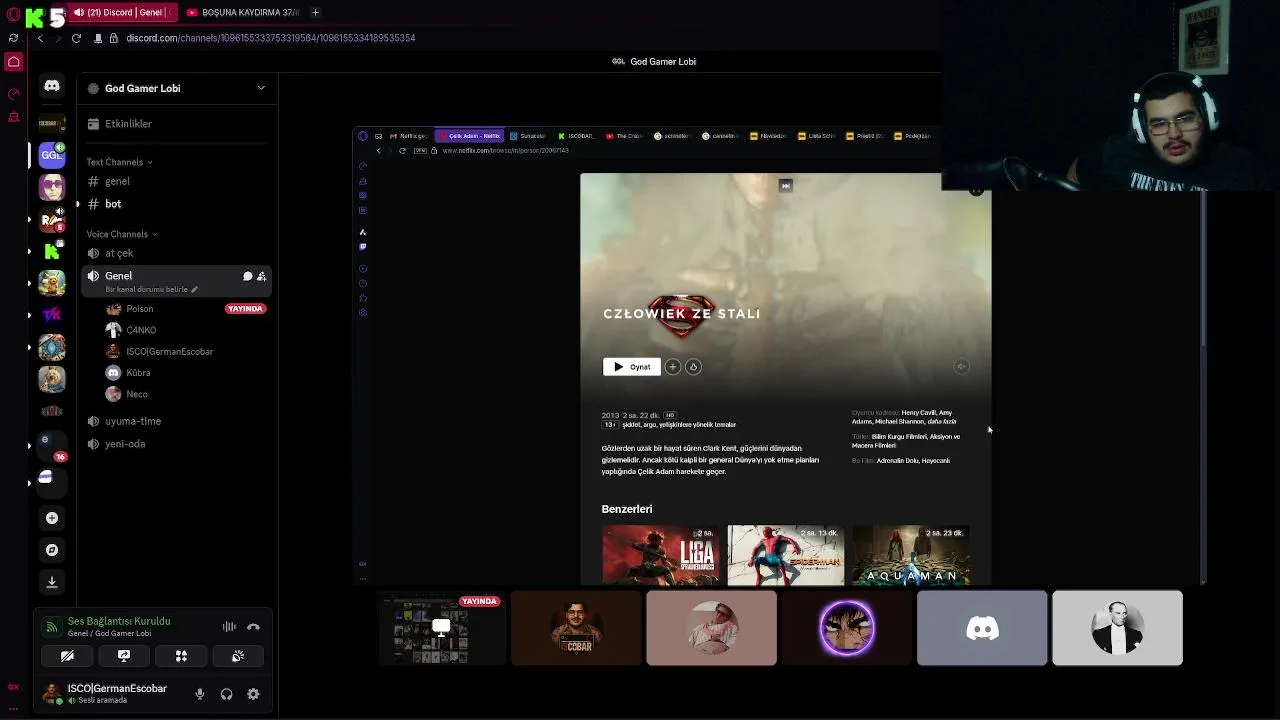
Task: Toggle camera on in voice panel
Action: pyautogui.click(x=67, y=656)
